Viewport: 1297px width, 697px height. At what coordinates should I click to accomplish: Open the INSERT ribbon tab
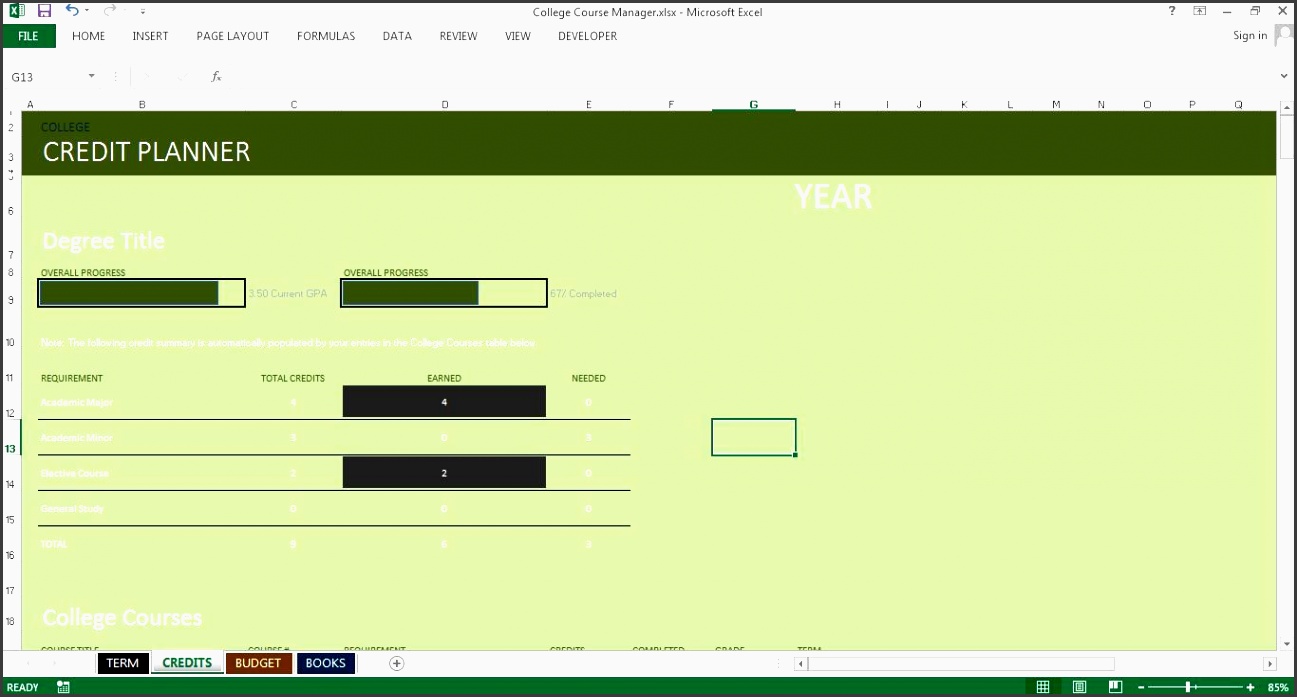click(150, 36)
